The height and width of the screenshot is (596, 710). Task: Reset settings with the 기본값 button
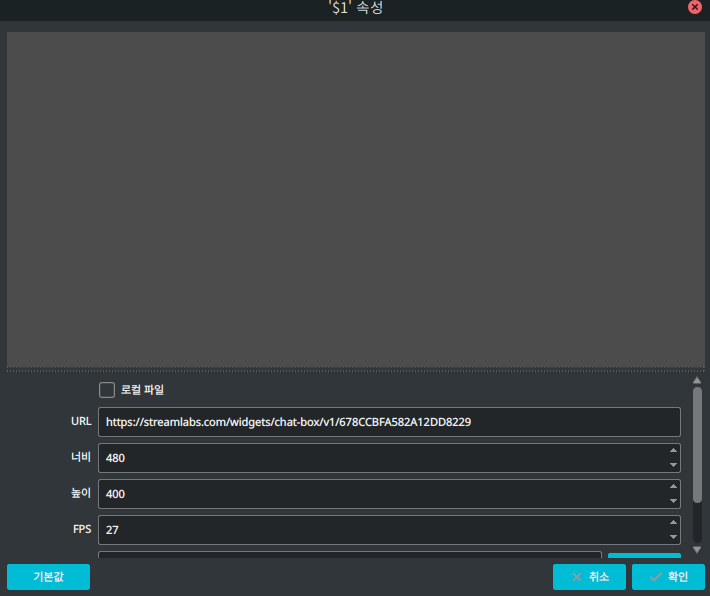48,577
